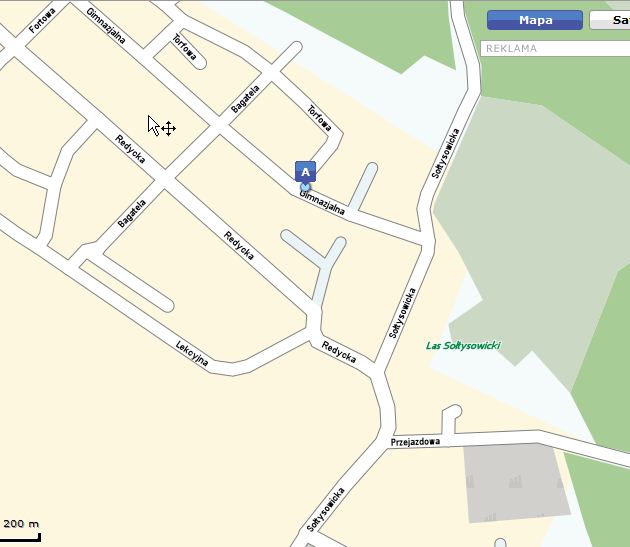Click the Przejazdowa street label
Screen dimensions: 630x547
point(415,442)
